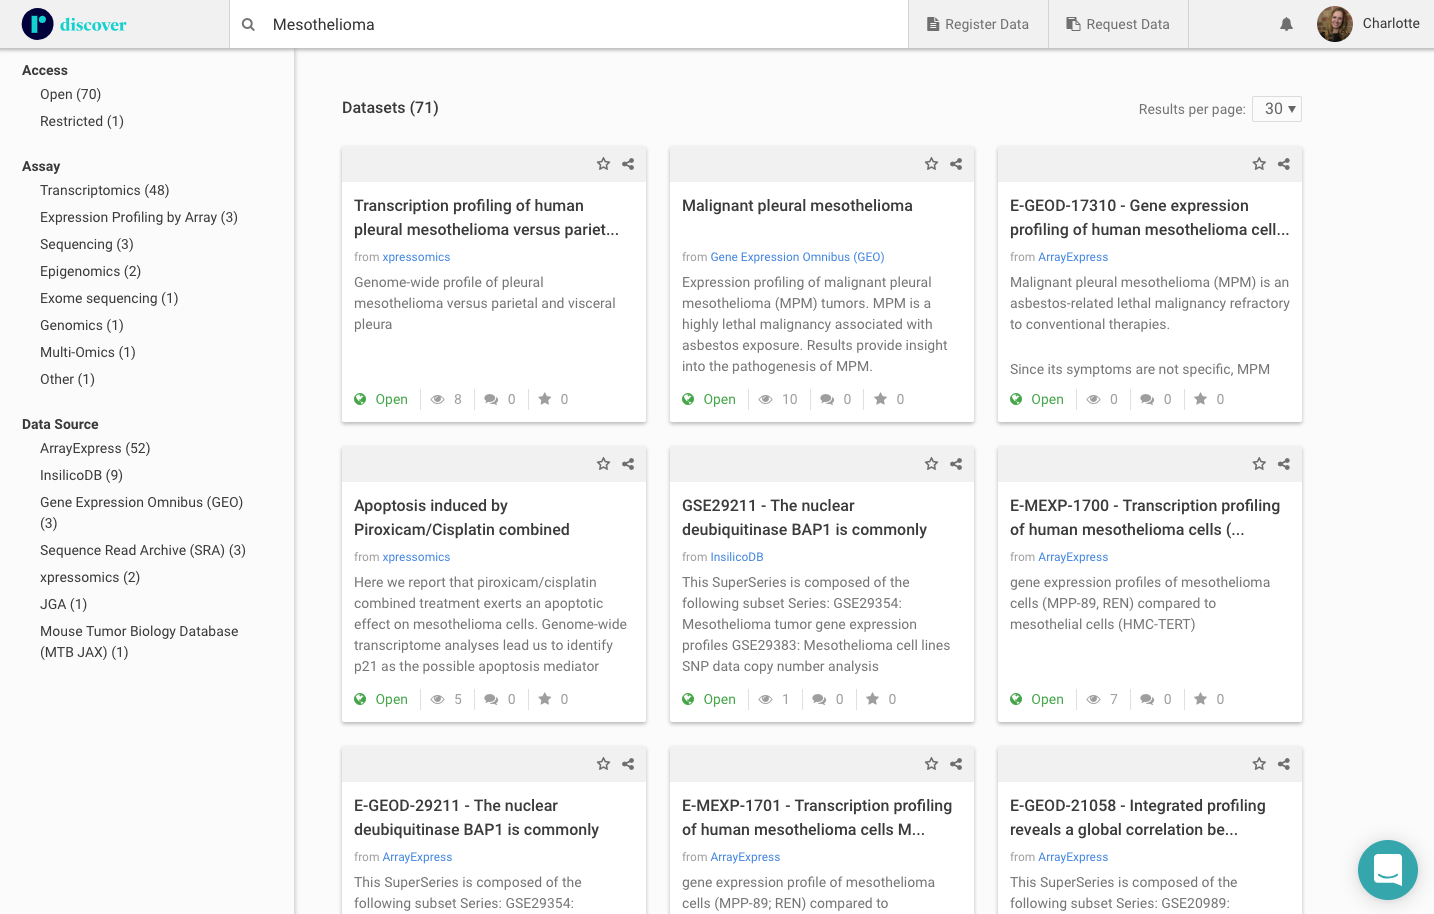Image resolution: width=1434 pixels, height=914 pixels.
Task: Follow the Gene Expression Omnibus (GEO) source link
Action: pos(797,257)
